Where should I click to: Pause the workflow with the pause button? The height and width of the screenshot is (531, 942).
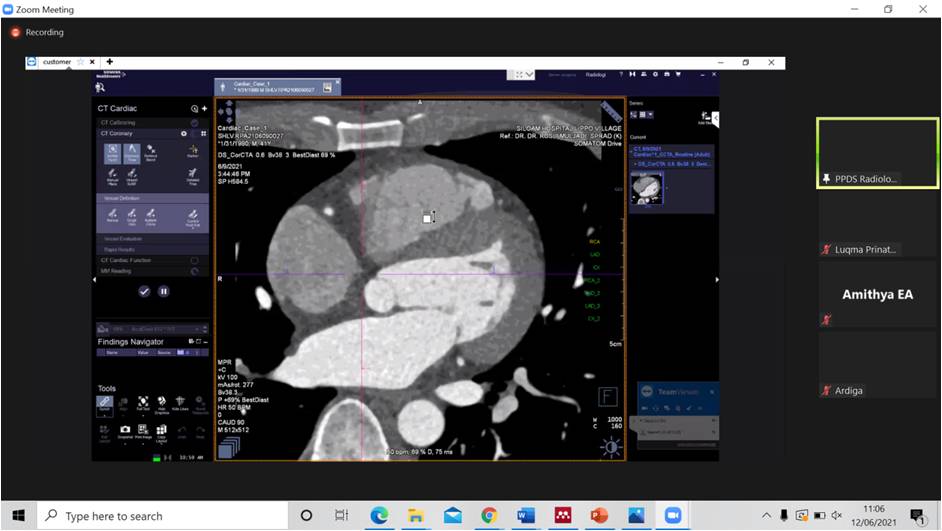click(x=164, y=291)
